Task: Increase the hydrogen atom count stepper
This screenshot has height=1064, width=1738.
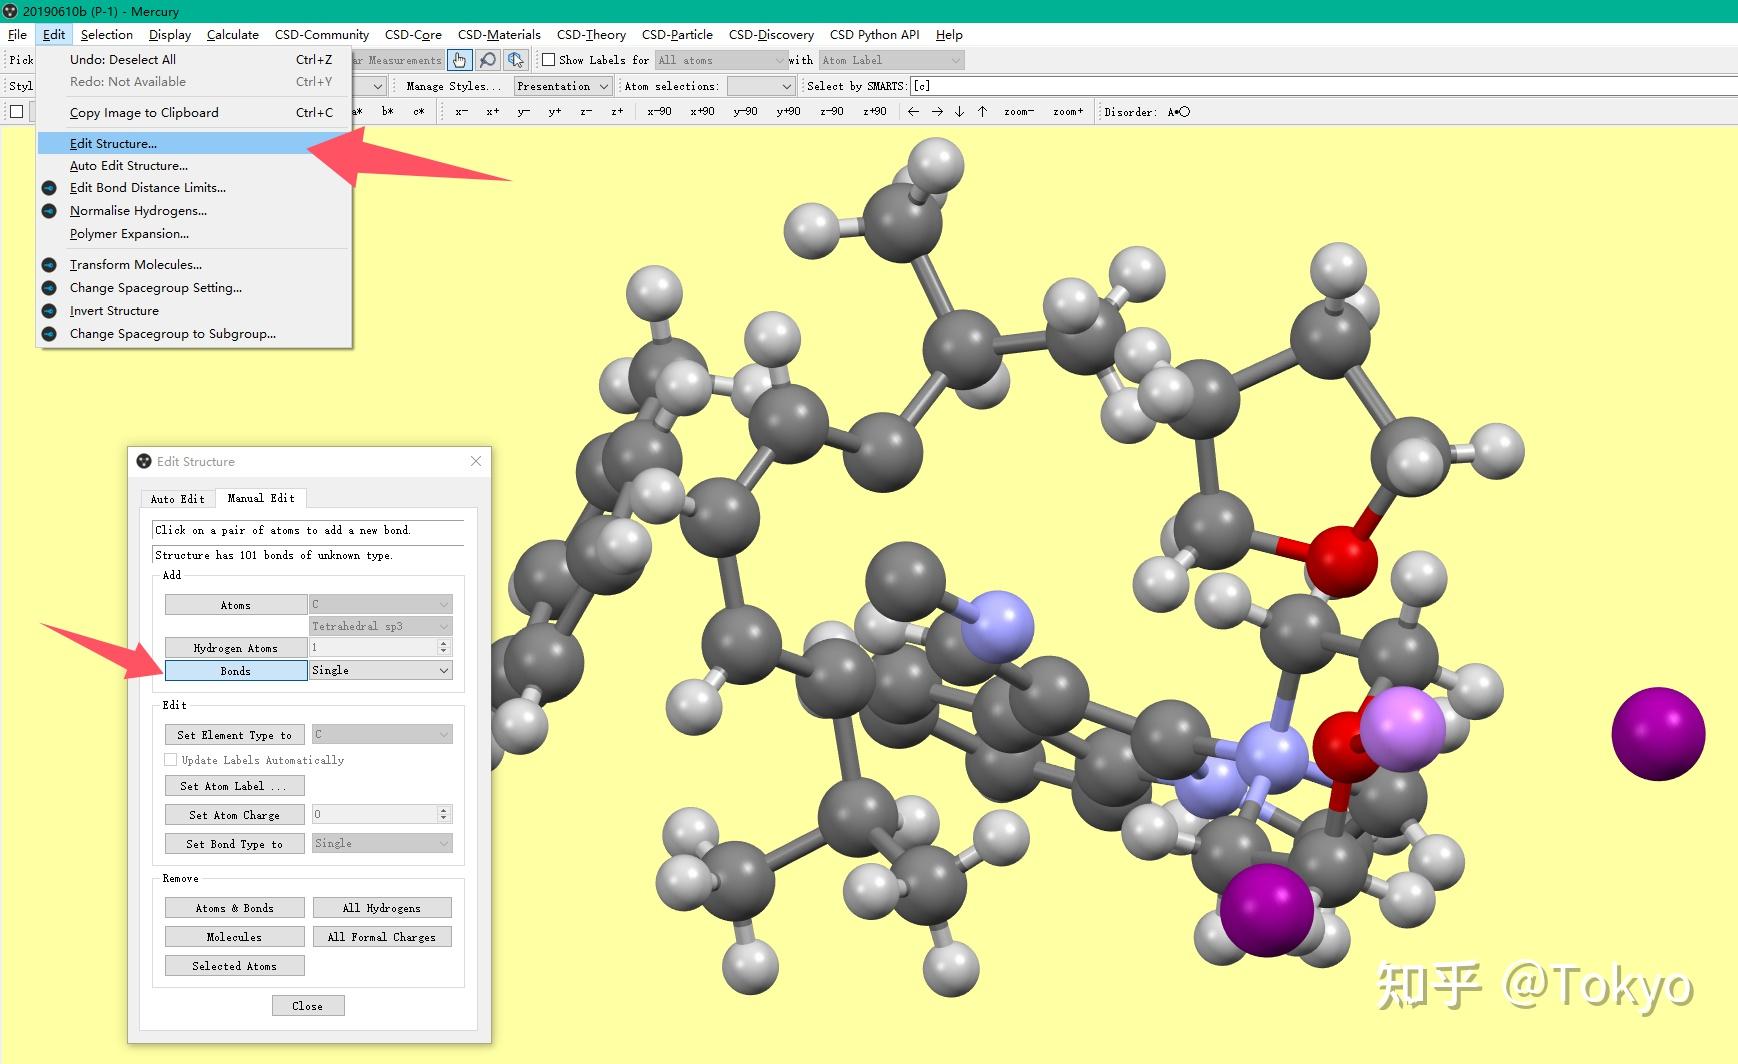Action: click(444, 643)
